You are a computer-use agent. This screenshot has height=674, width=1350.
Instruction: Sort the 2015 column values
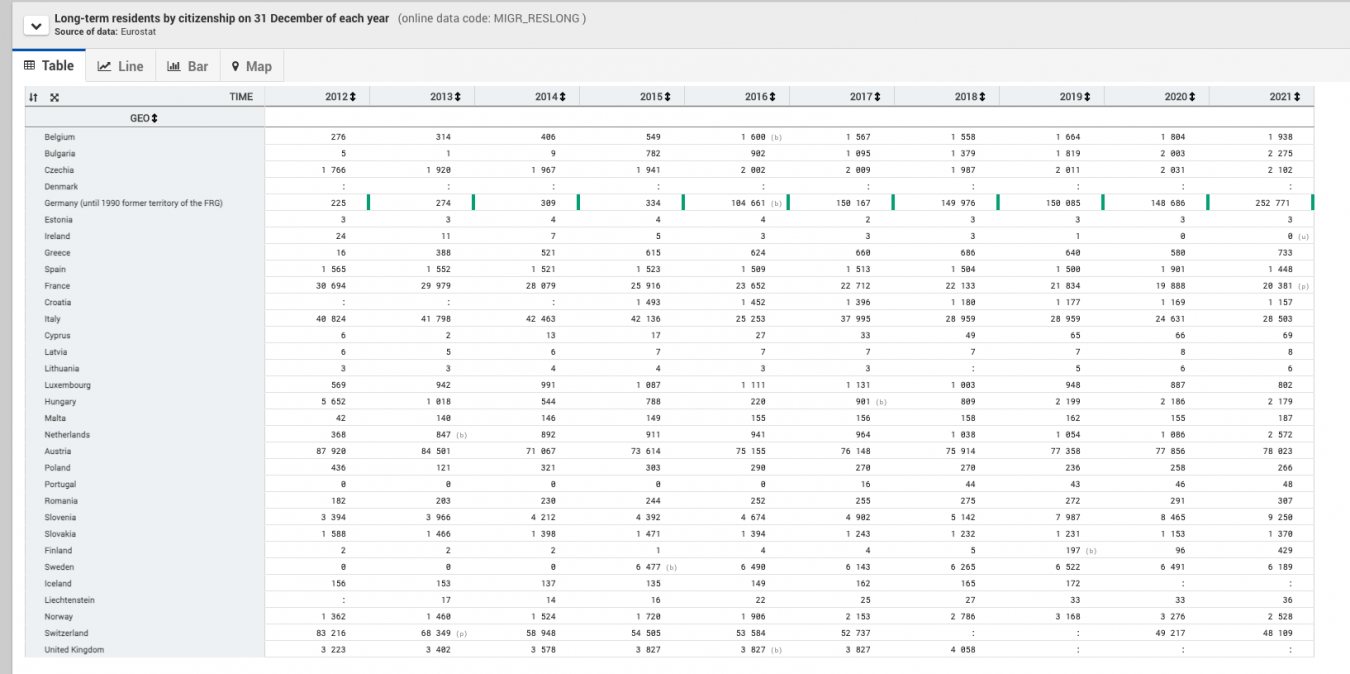click(x=667, y=97)
